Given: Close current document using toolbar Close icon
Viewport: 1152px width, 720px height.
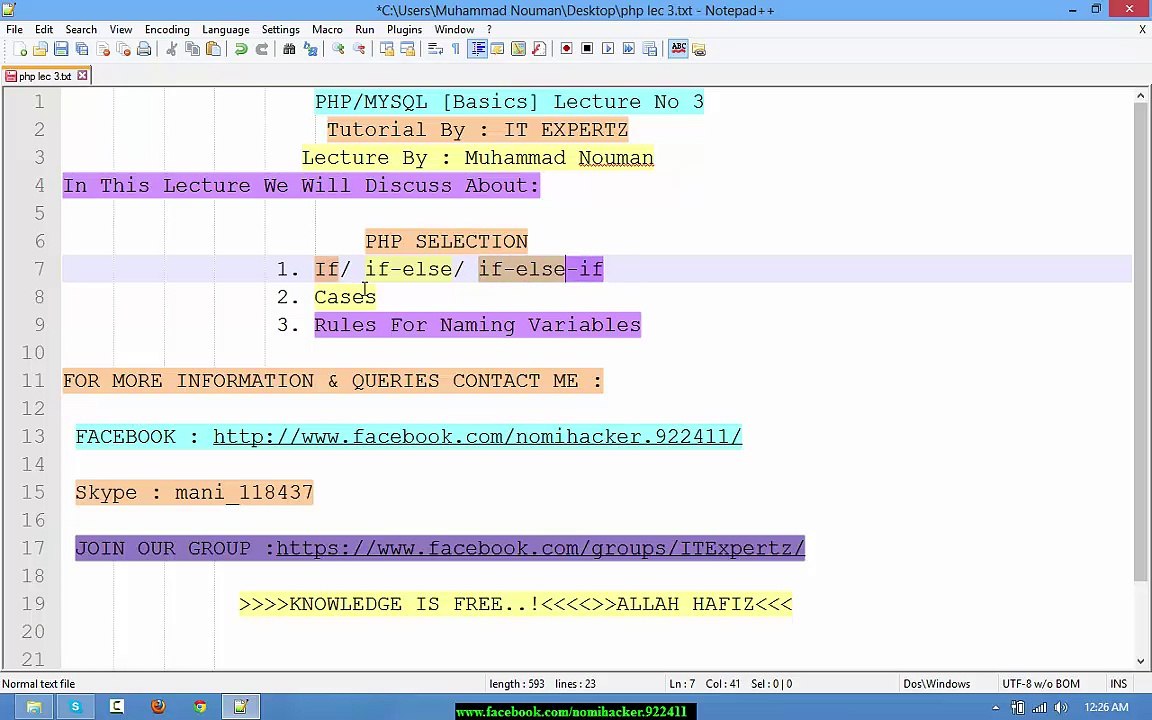Looking at the screenshot, I should tap(103, 49).
